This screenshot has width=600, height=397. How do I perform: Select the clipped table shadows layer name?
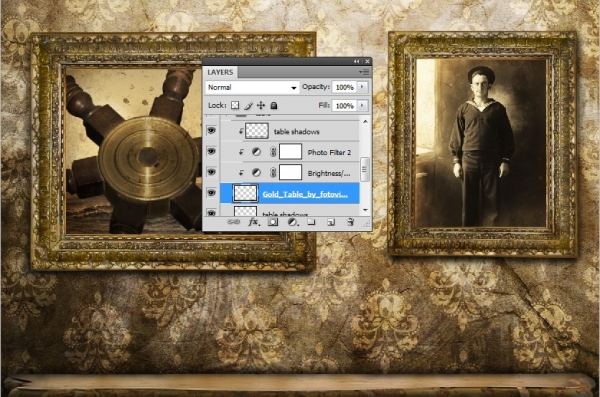click(x=297, y=132)
